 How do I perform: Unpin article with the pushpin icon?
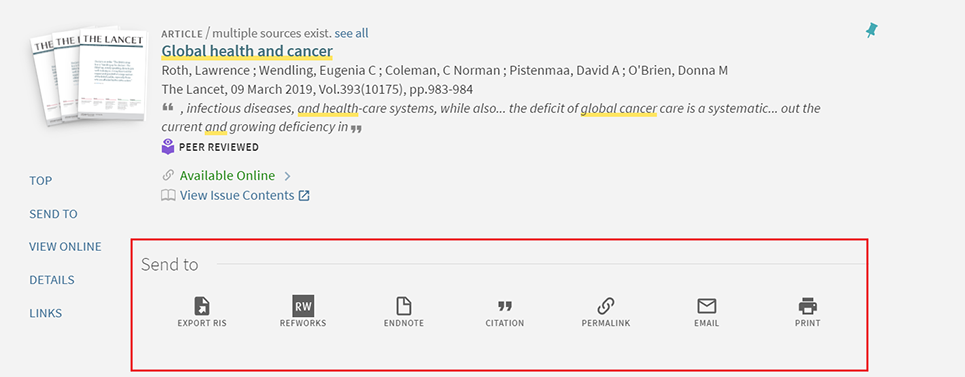pos(871,30)
